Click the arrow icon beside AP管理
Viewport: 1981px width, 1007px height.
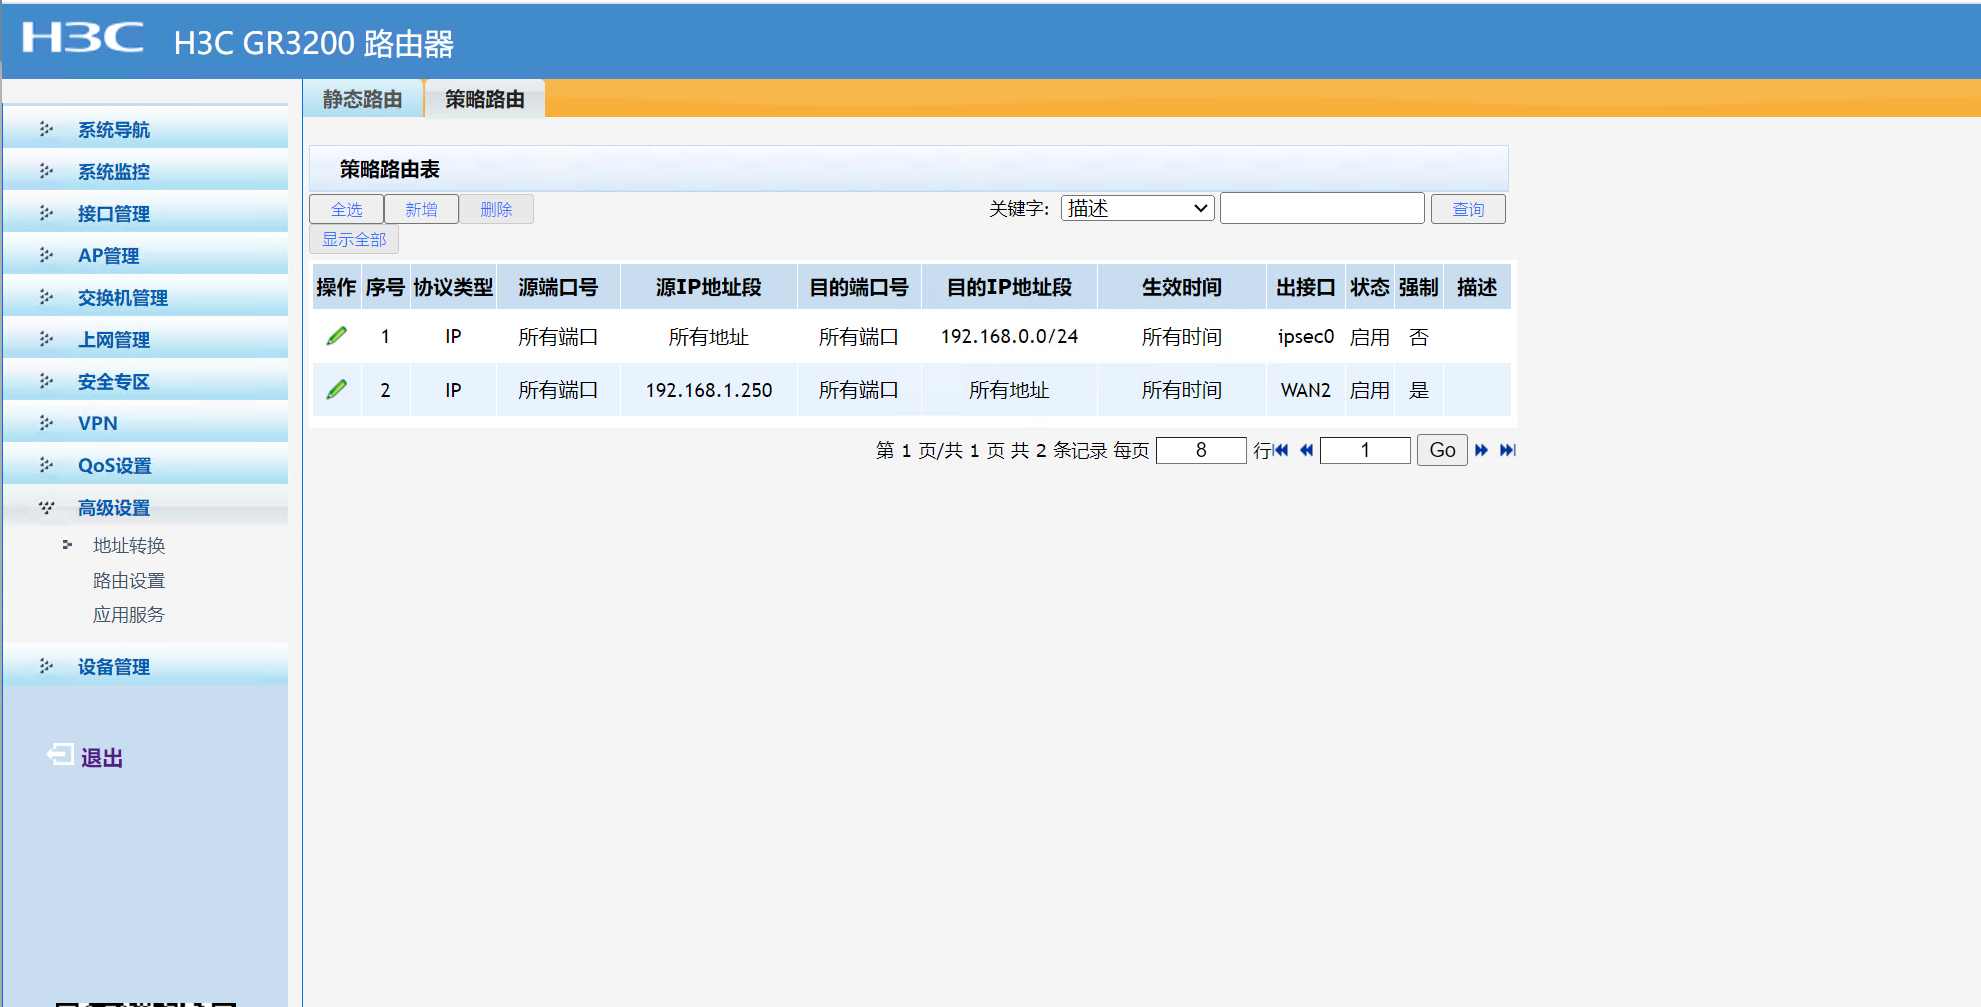(x=46, y=255)
